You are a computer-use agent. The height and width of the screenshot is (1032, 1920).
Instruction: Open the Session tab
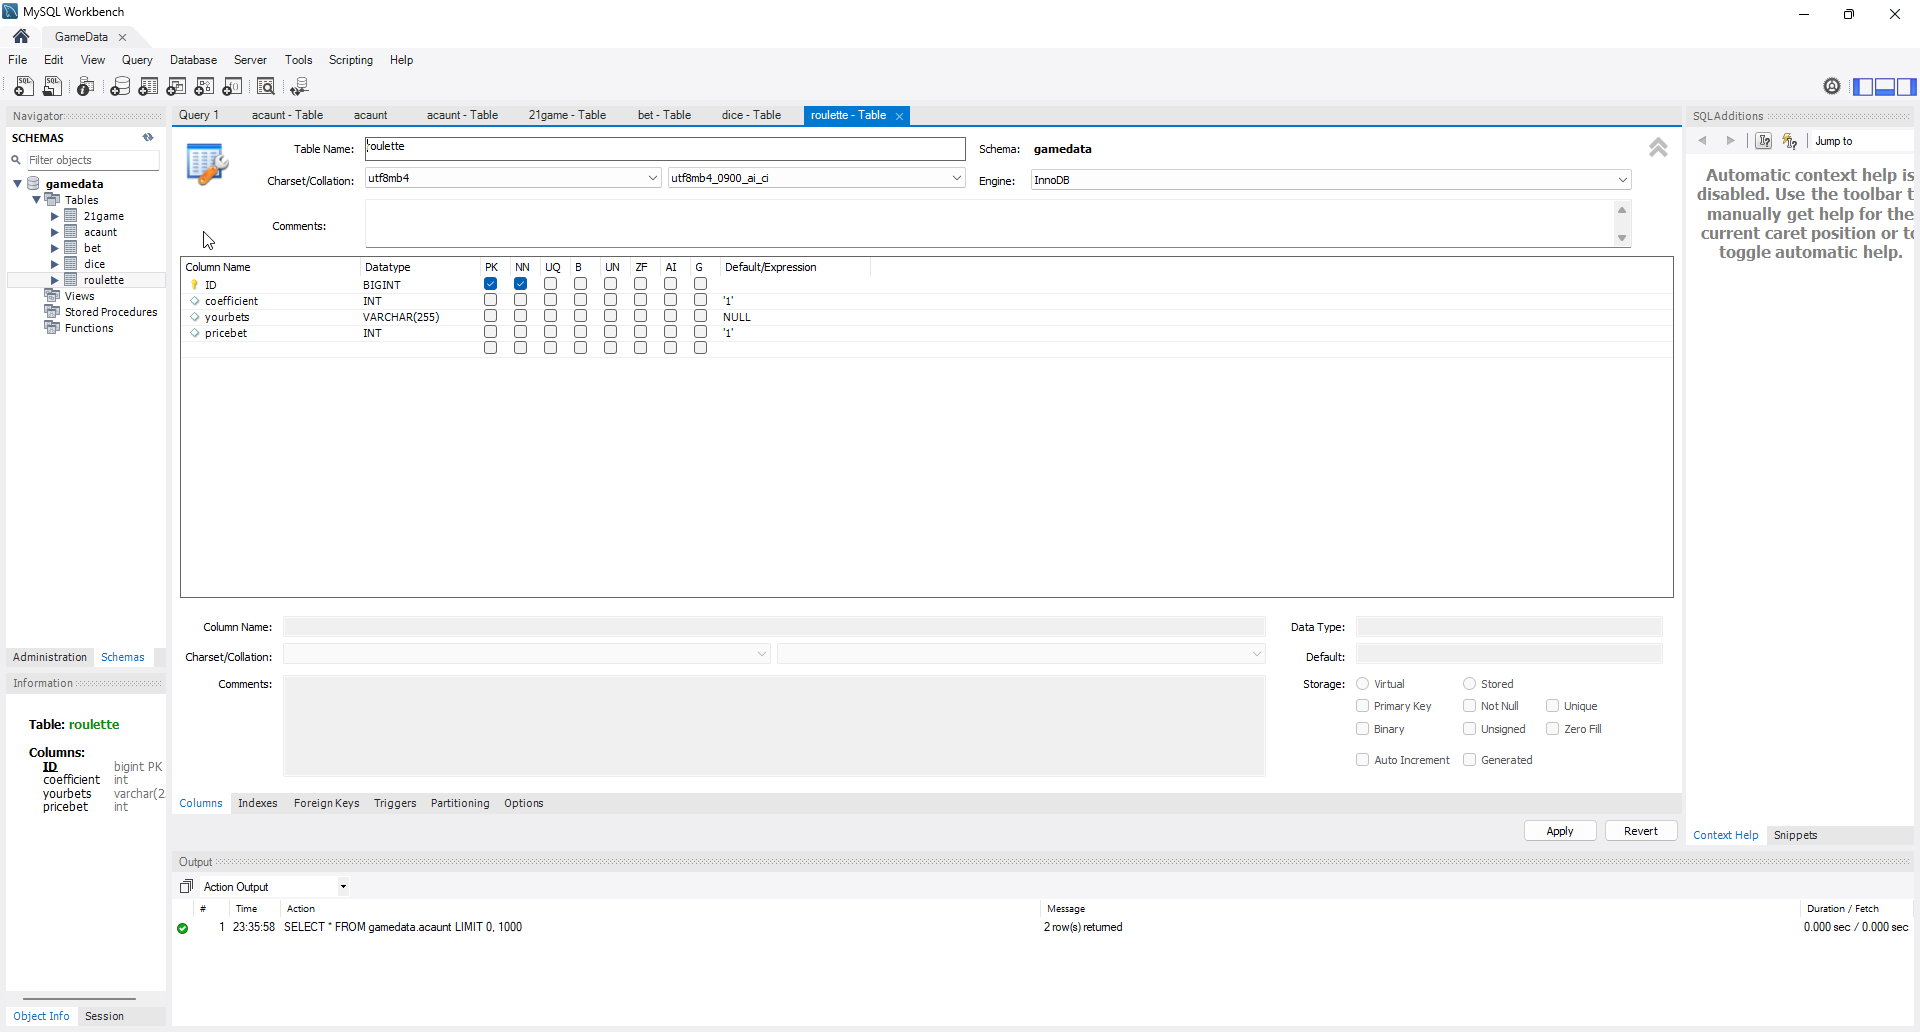tap(104, 1016)
